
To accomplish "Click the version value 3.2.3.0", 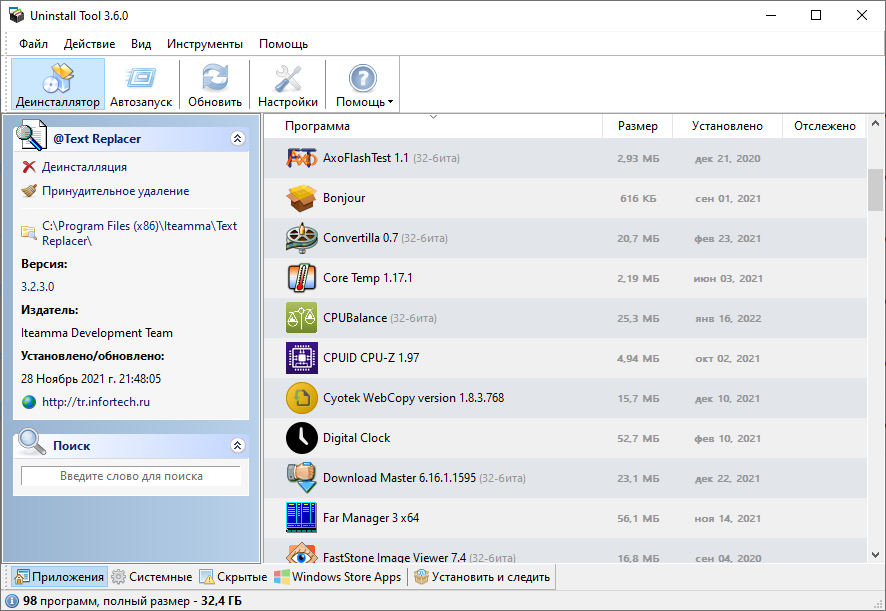I will pyautogui.click(x=38, y=287).
